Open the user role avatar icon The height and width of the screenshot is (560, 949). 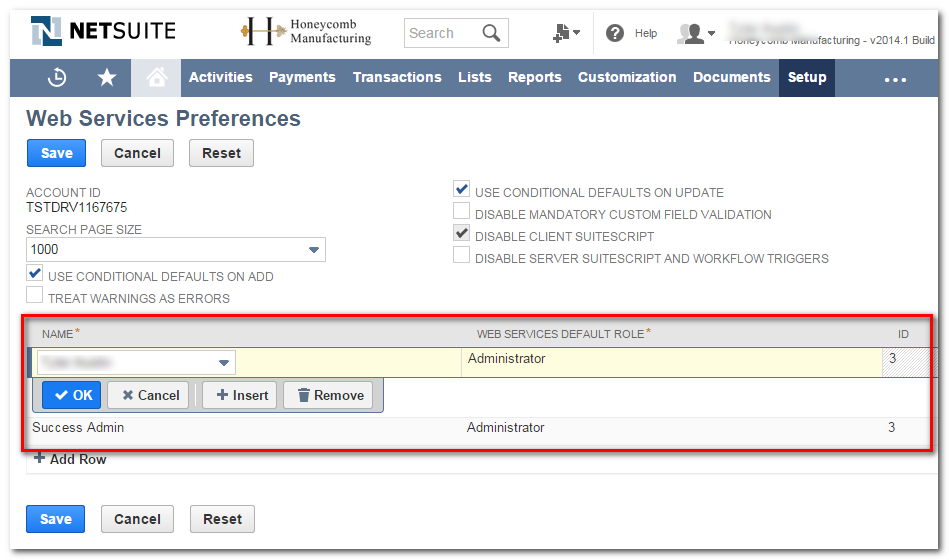click(691, 33)
